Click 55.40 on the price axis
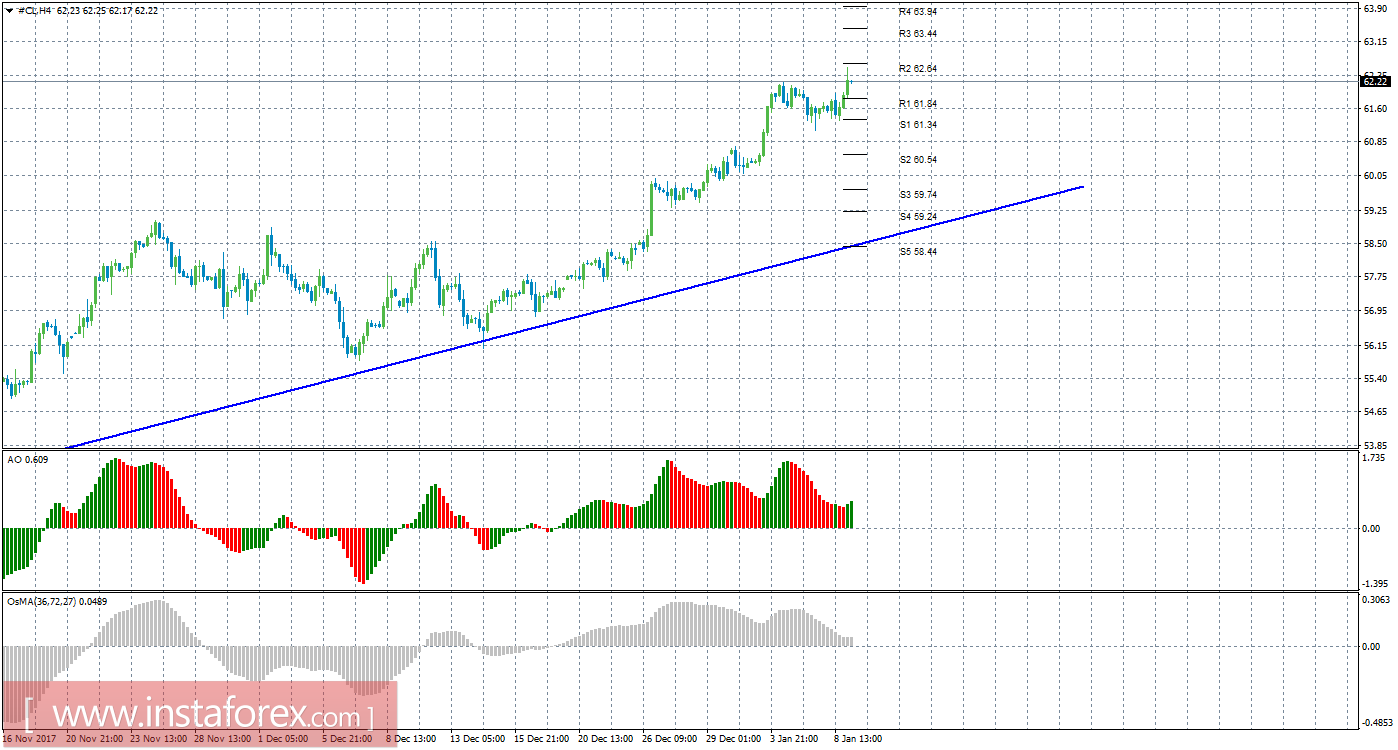 click(1375, 379)
